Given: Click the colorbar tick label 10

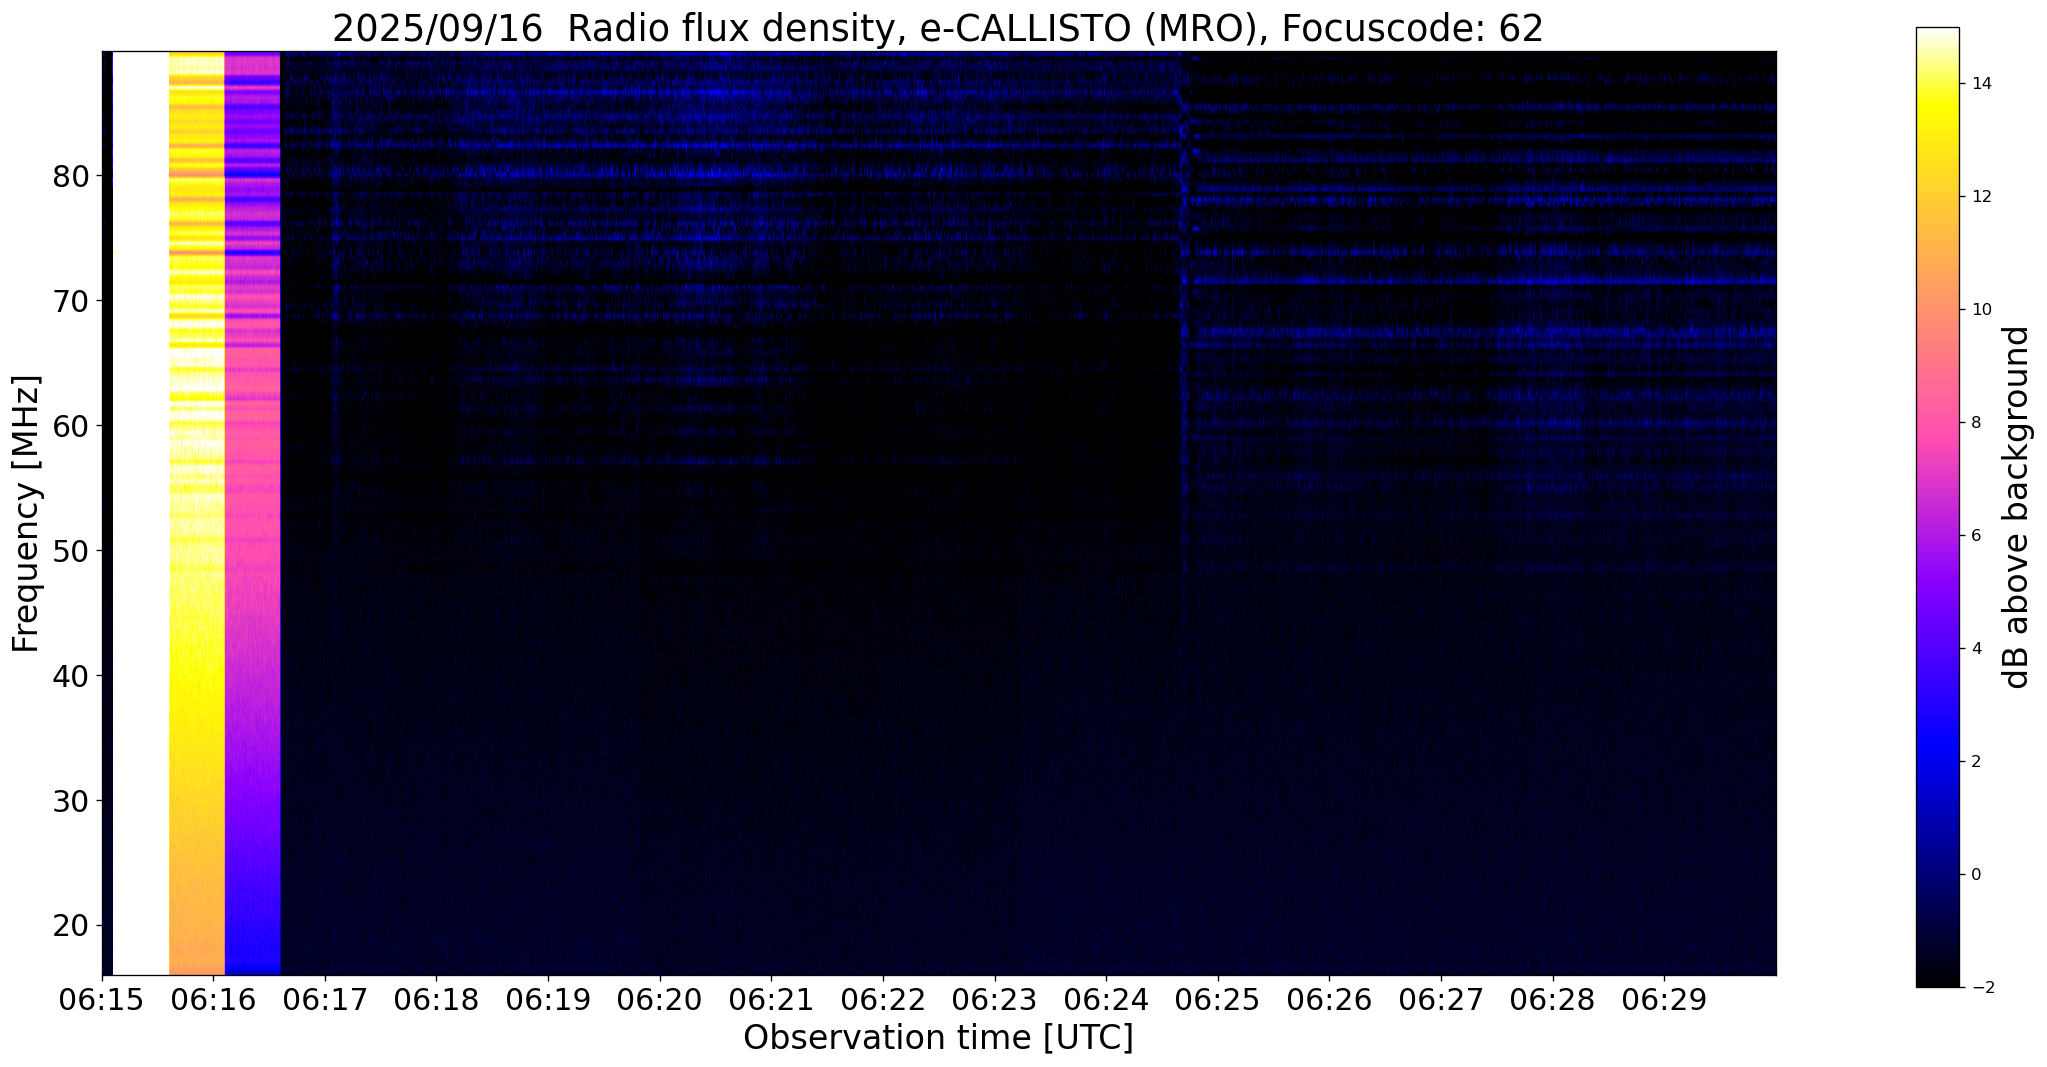Looking at the screenshot, I should tap(1980, 310).
